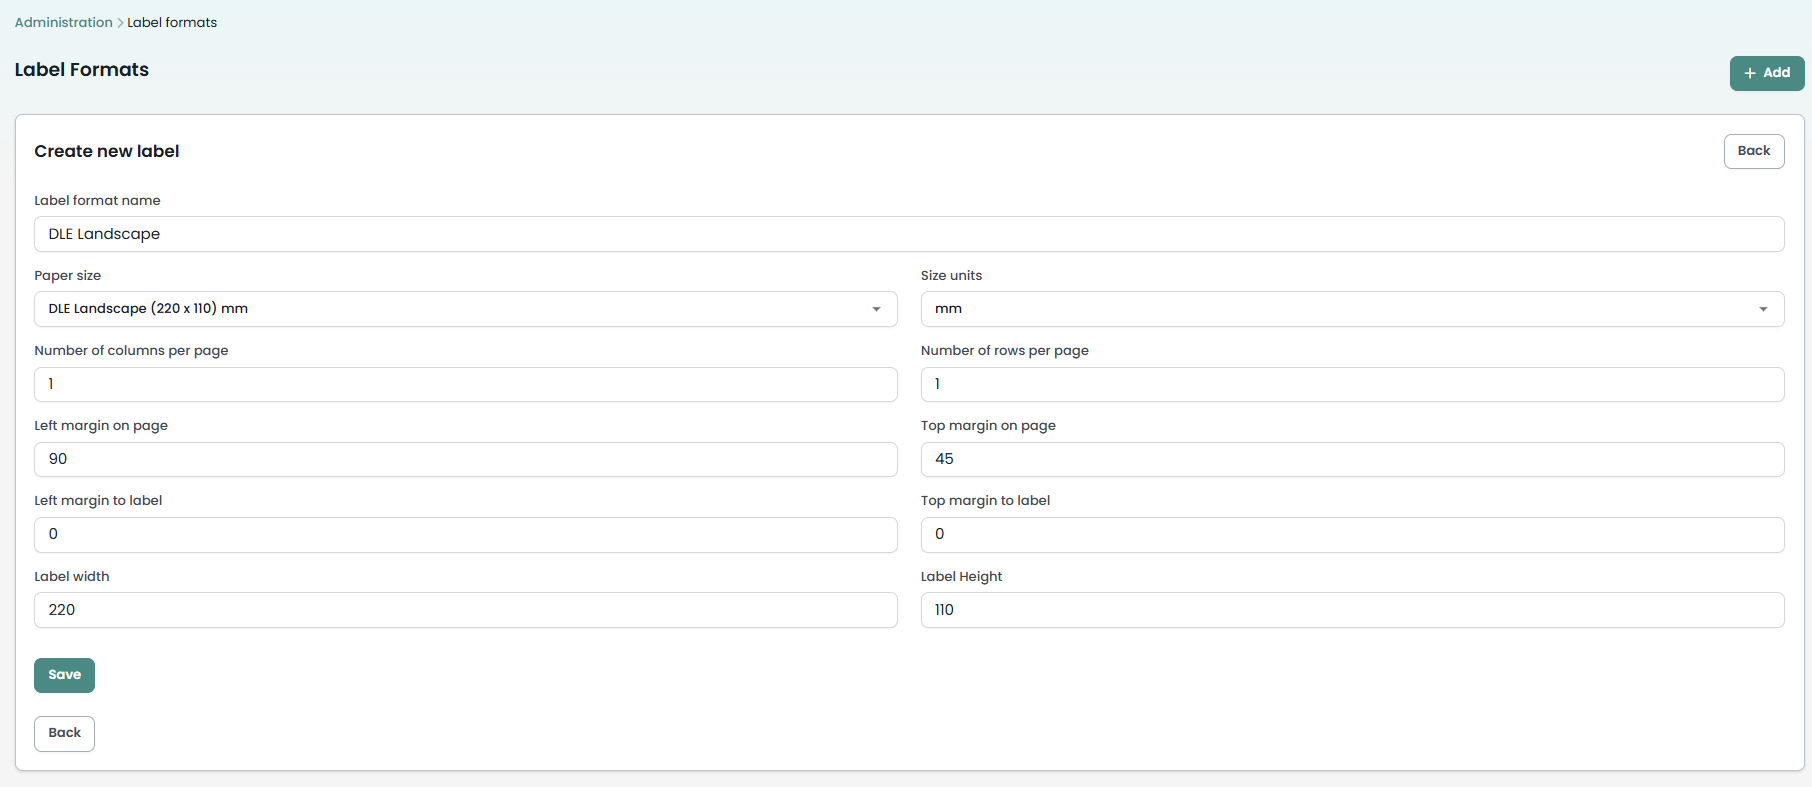This screenshot has width=1812, height=787.
Task: Click the 'Label width' label text
Action: tap(72, 576)
